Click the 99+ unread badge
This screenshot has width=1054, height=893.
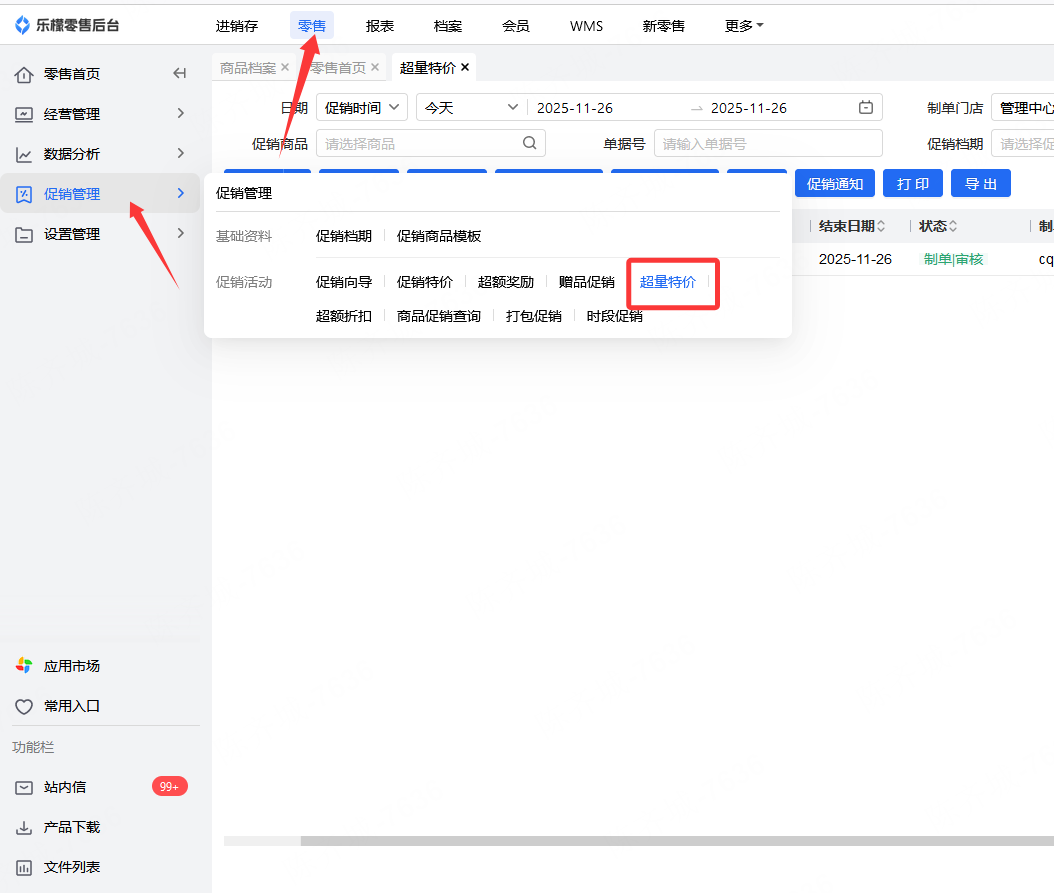(169, 787)
